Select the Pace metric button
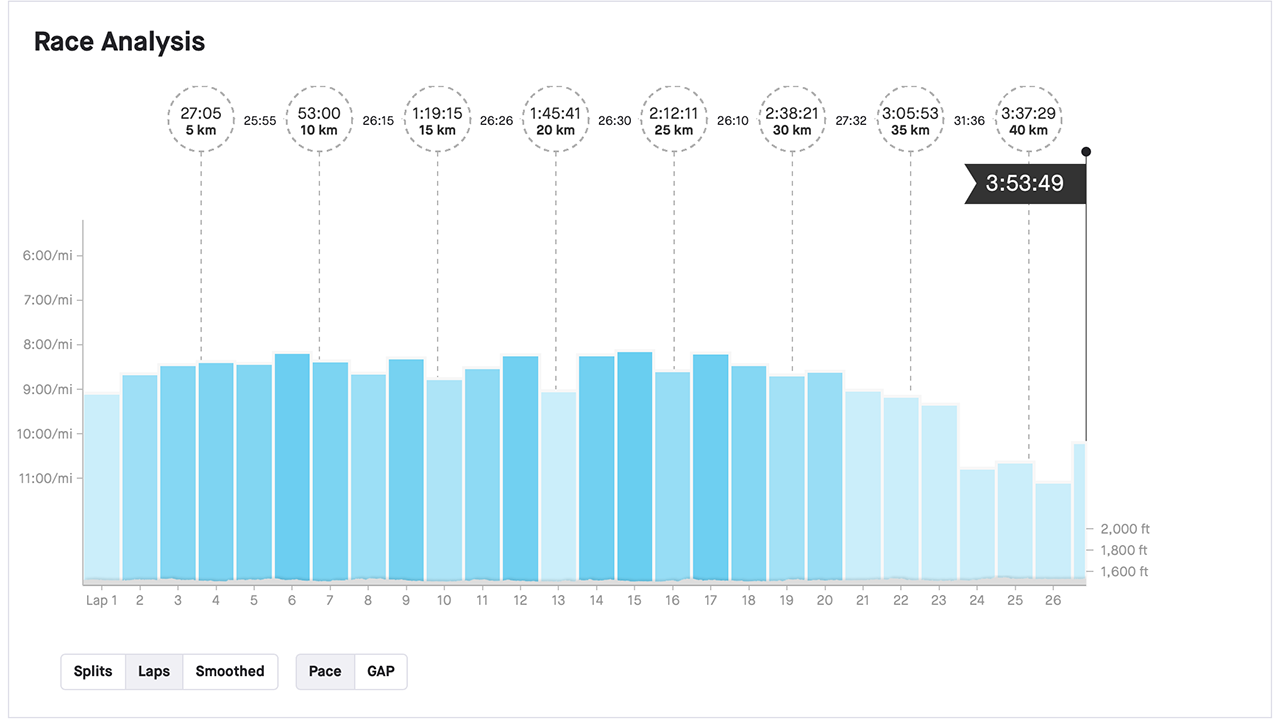 pos(325,671)
